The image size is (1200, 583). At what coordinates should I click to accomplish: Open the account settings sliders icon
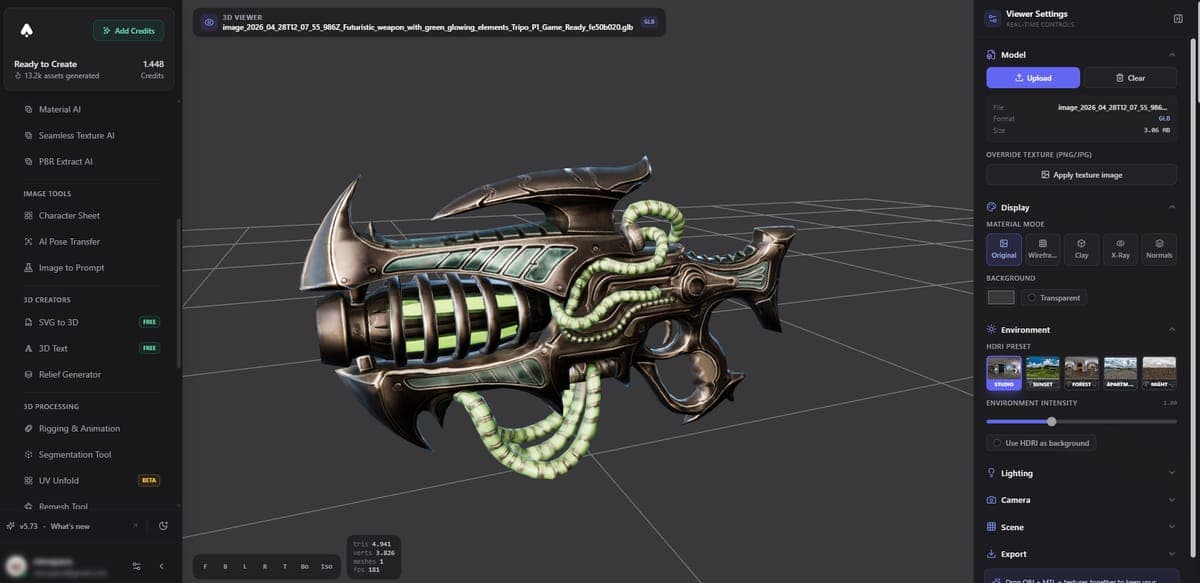[137, 566]
